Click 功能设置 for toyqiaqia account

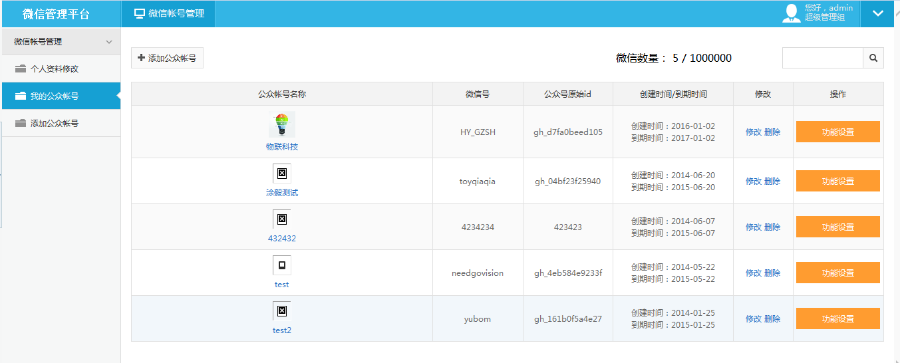click(838, 180)
